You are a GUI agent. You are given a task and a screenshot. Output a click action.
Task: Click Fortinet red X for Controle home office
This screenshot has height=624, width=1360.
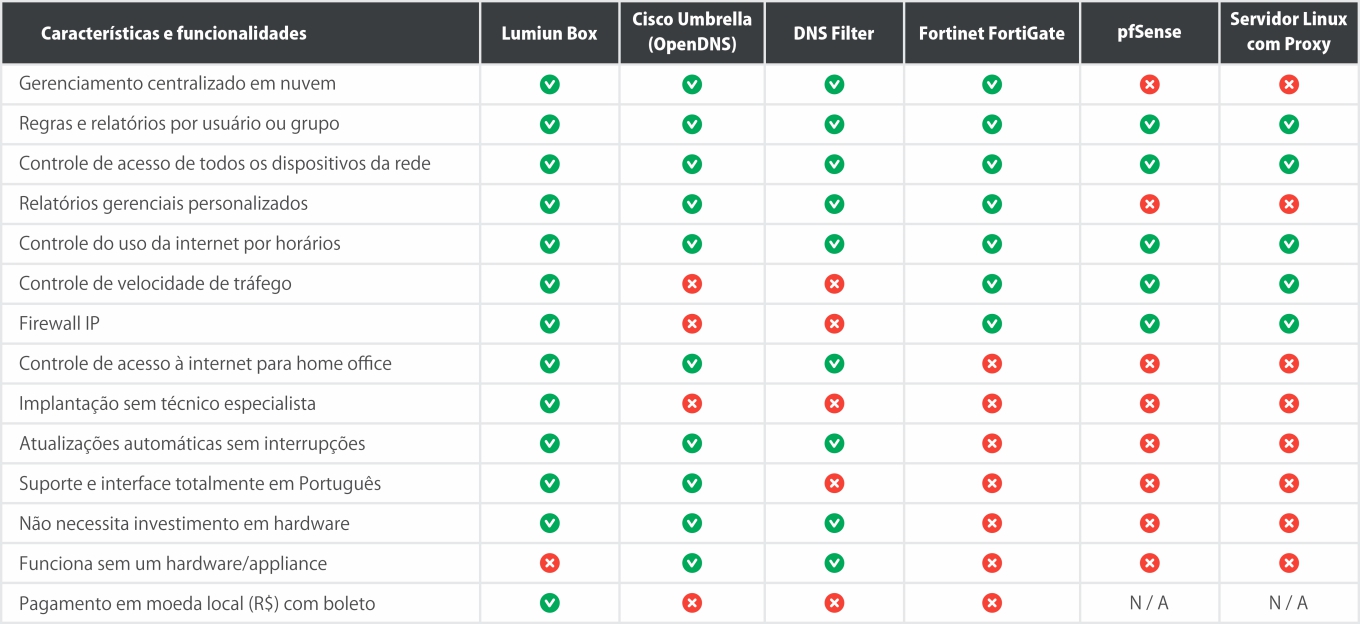pos(992,364)
